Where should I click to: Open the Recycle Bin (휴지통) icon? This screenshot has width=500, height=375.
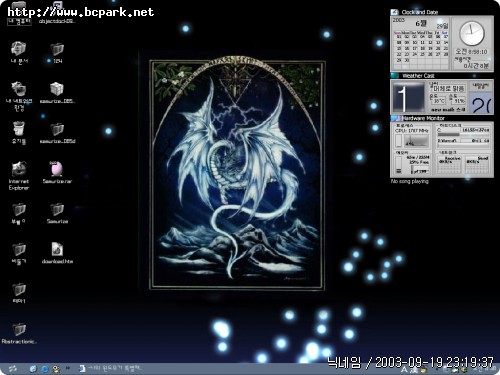click(19, 133)
